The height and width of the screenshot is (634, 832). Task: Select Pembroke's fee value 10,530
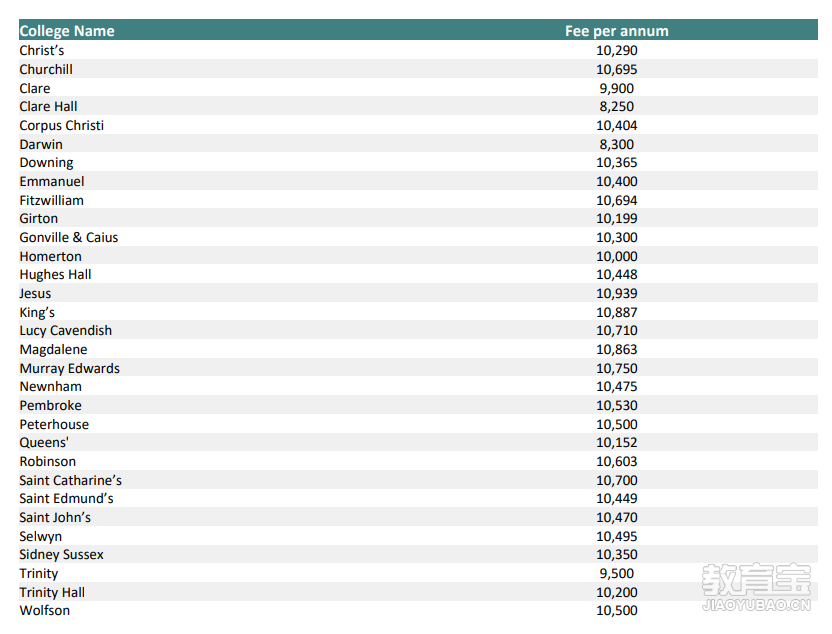617,405
